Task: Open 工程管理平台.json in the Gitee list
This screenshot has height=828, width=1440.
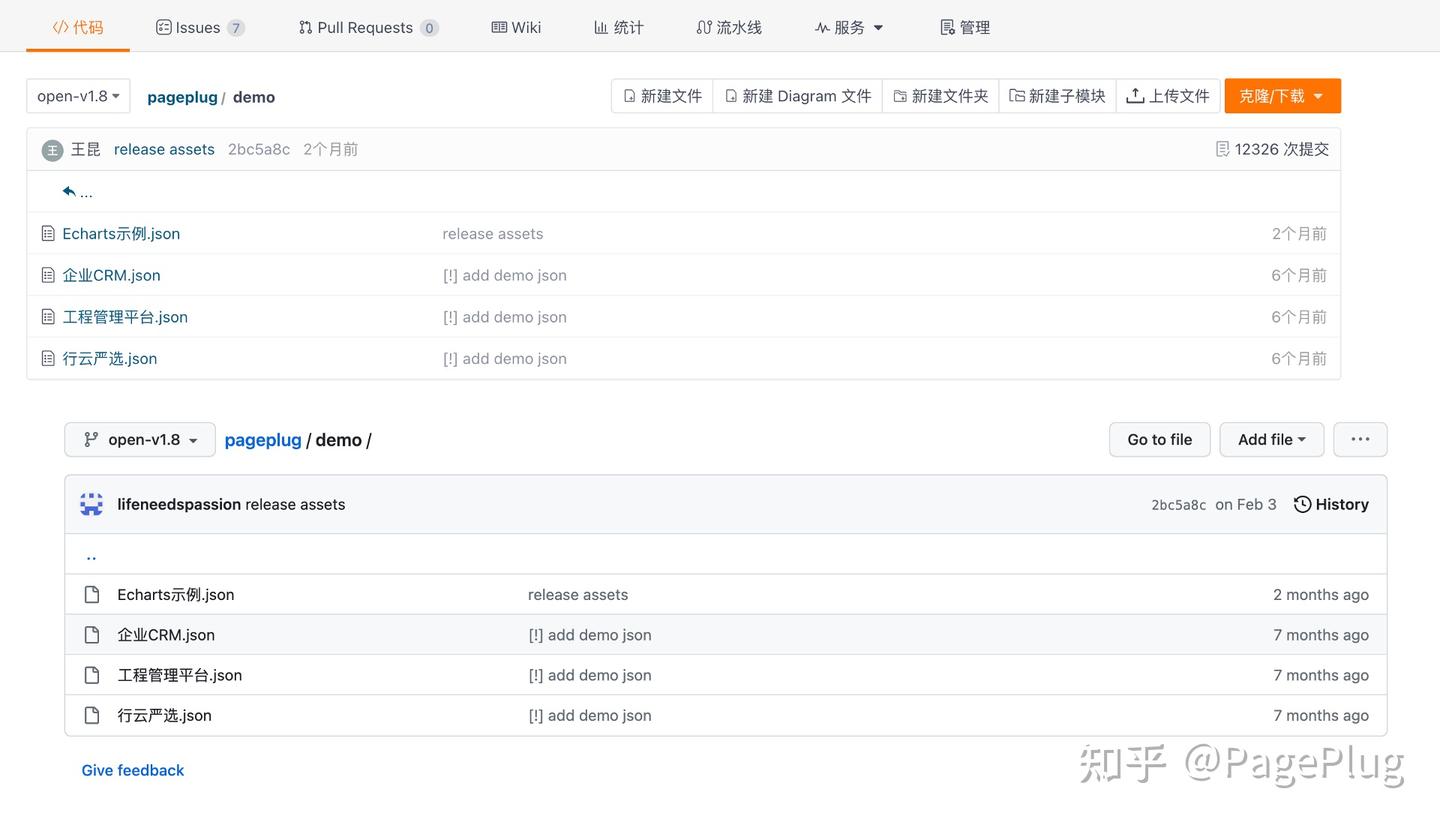Action: click(x=125, y=317)
